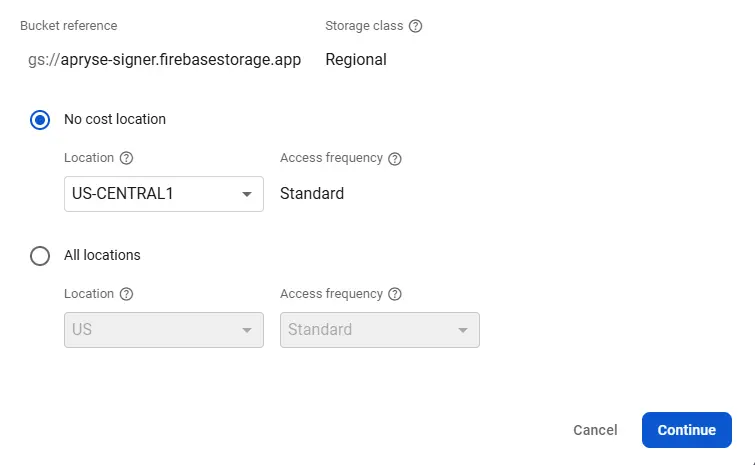
Task: Click the Regional storage class value
Action: (x=356, y=60)
